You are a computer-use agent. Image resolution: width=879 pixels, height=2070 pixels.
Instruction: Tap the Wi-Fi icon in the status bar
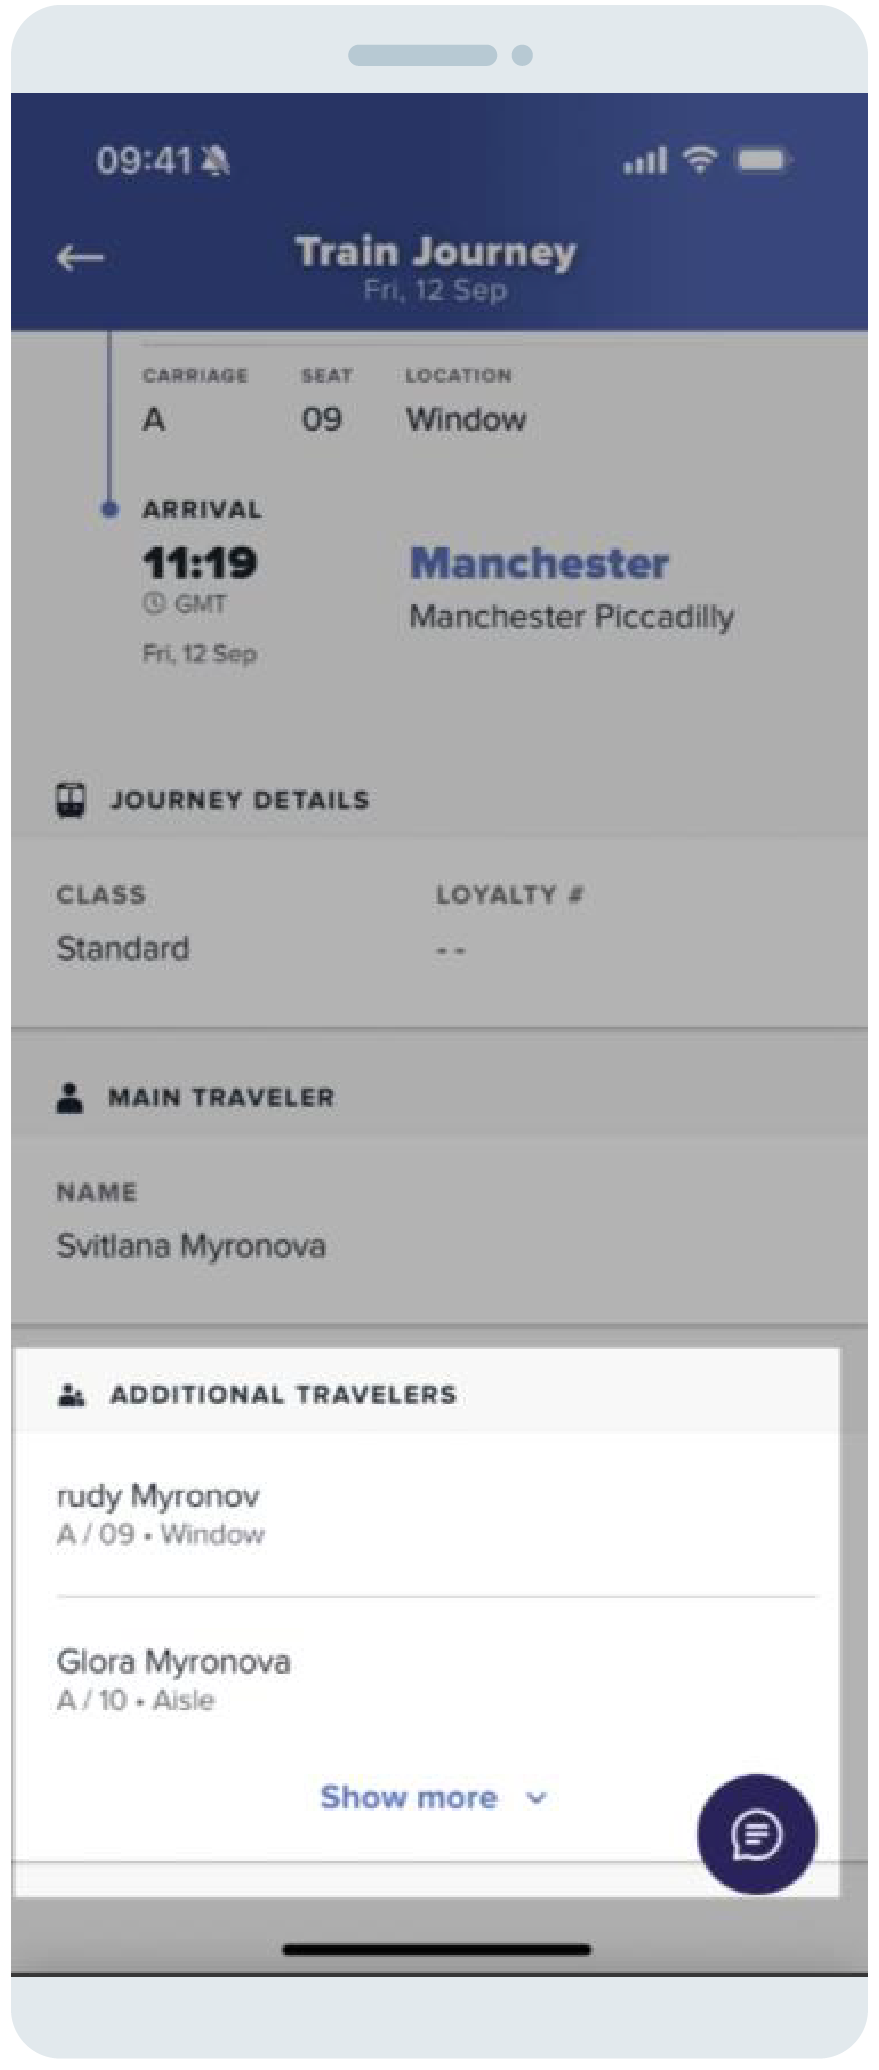(x=700, y=159)
